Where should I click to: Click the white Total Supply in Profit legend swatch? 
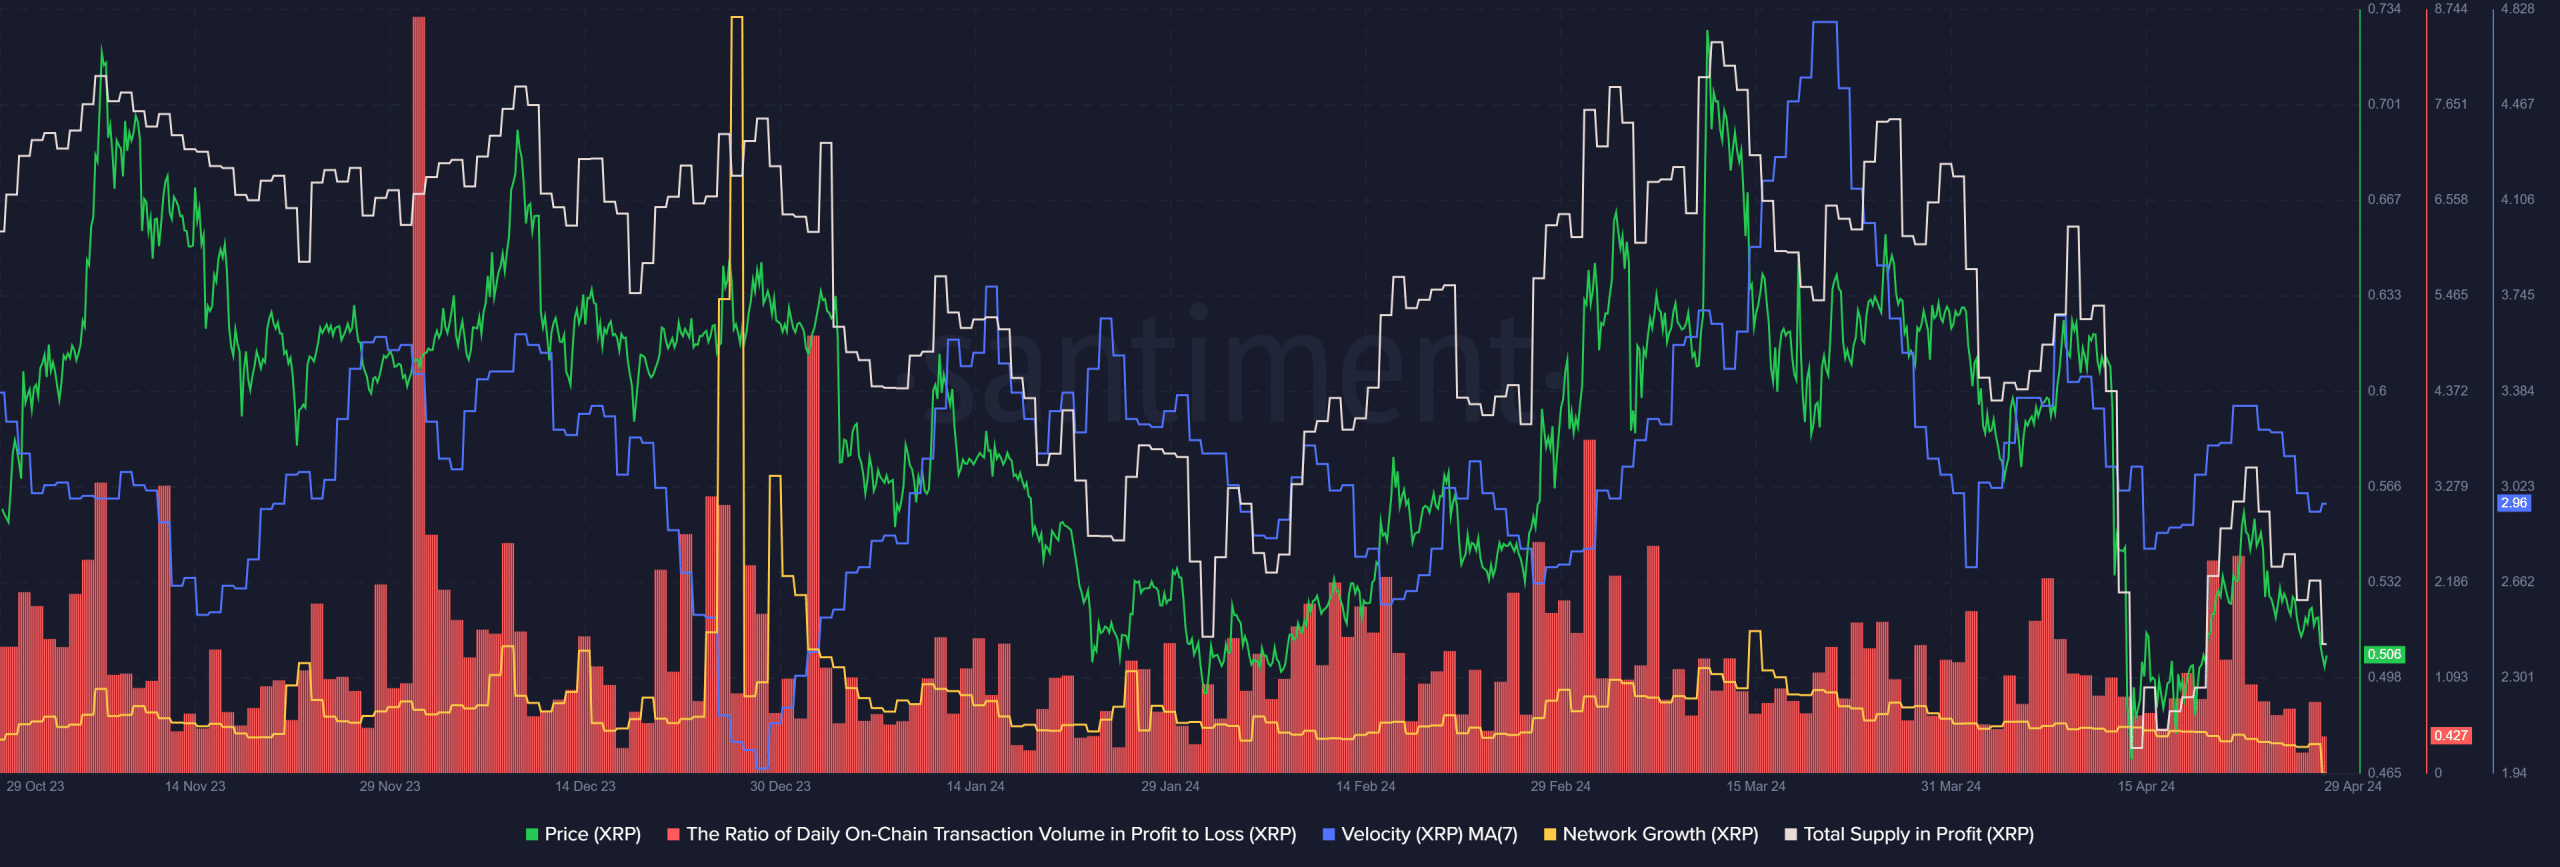[1791, 834]
